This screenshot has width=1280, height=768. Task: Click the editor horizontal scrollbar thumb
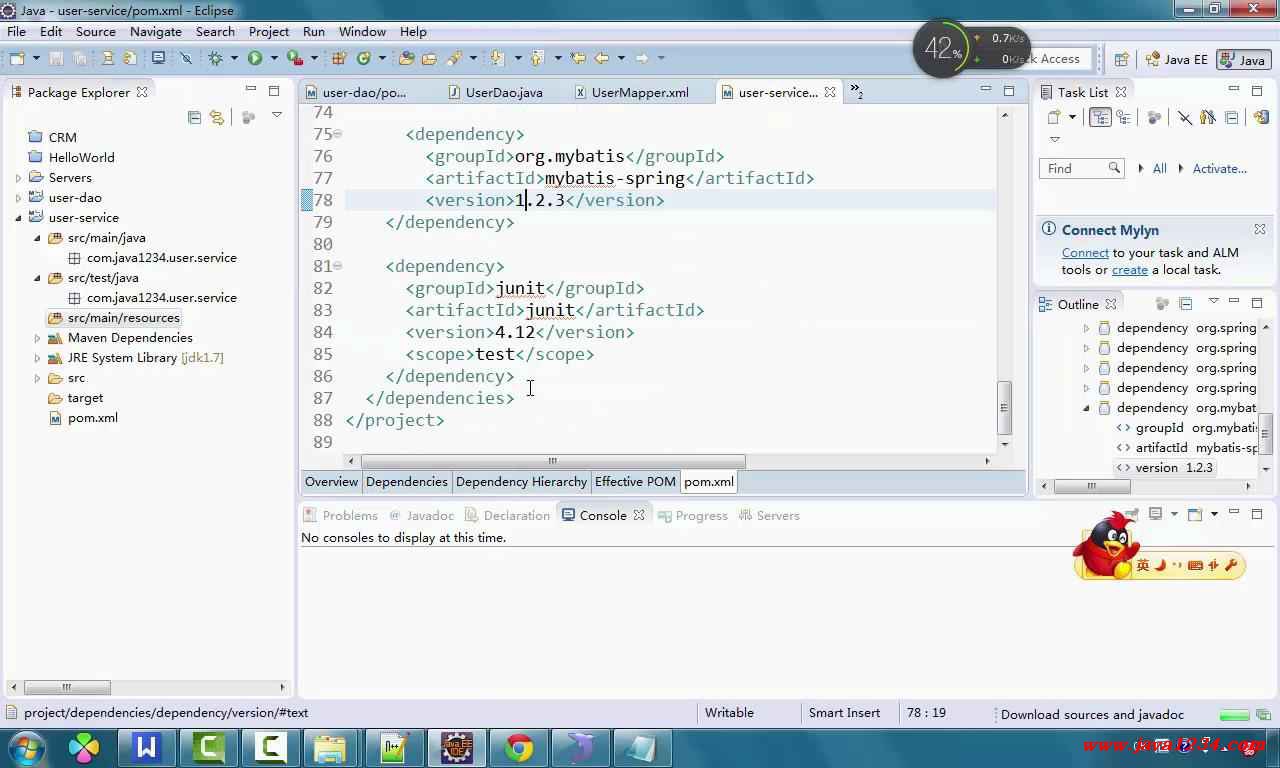pos(552,461)
